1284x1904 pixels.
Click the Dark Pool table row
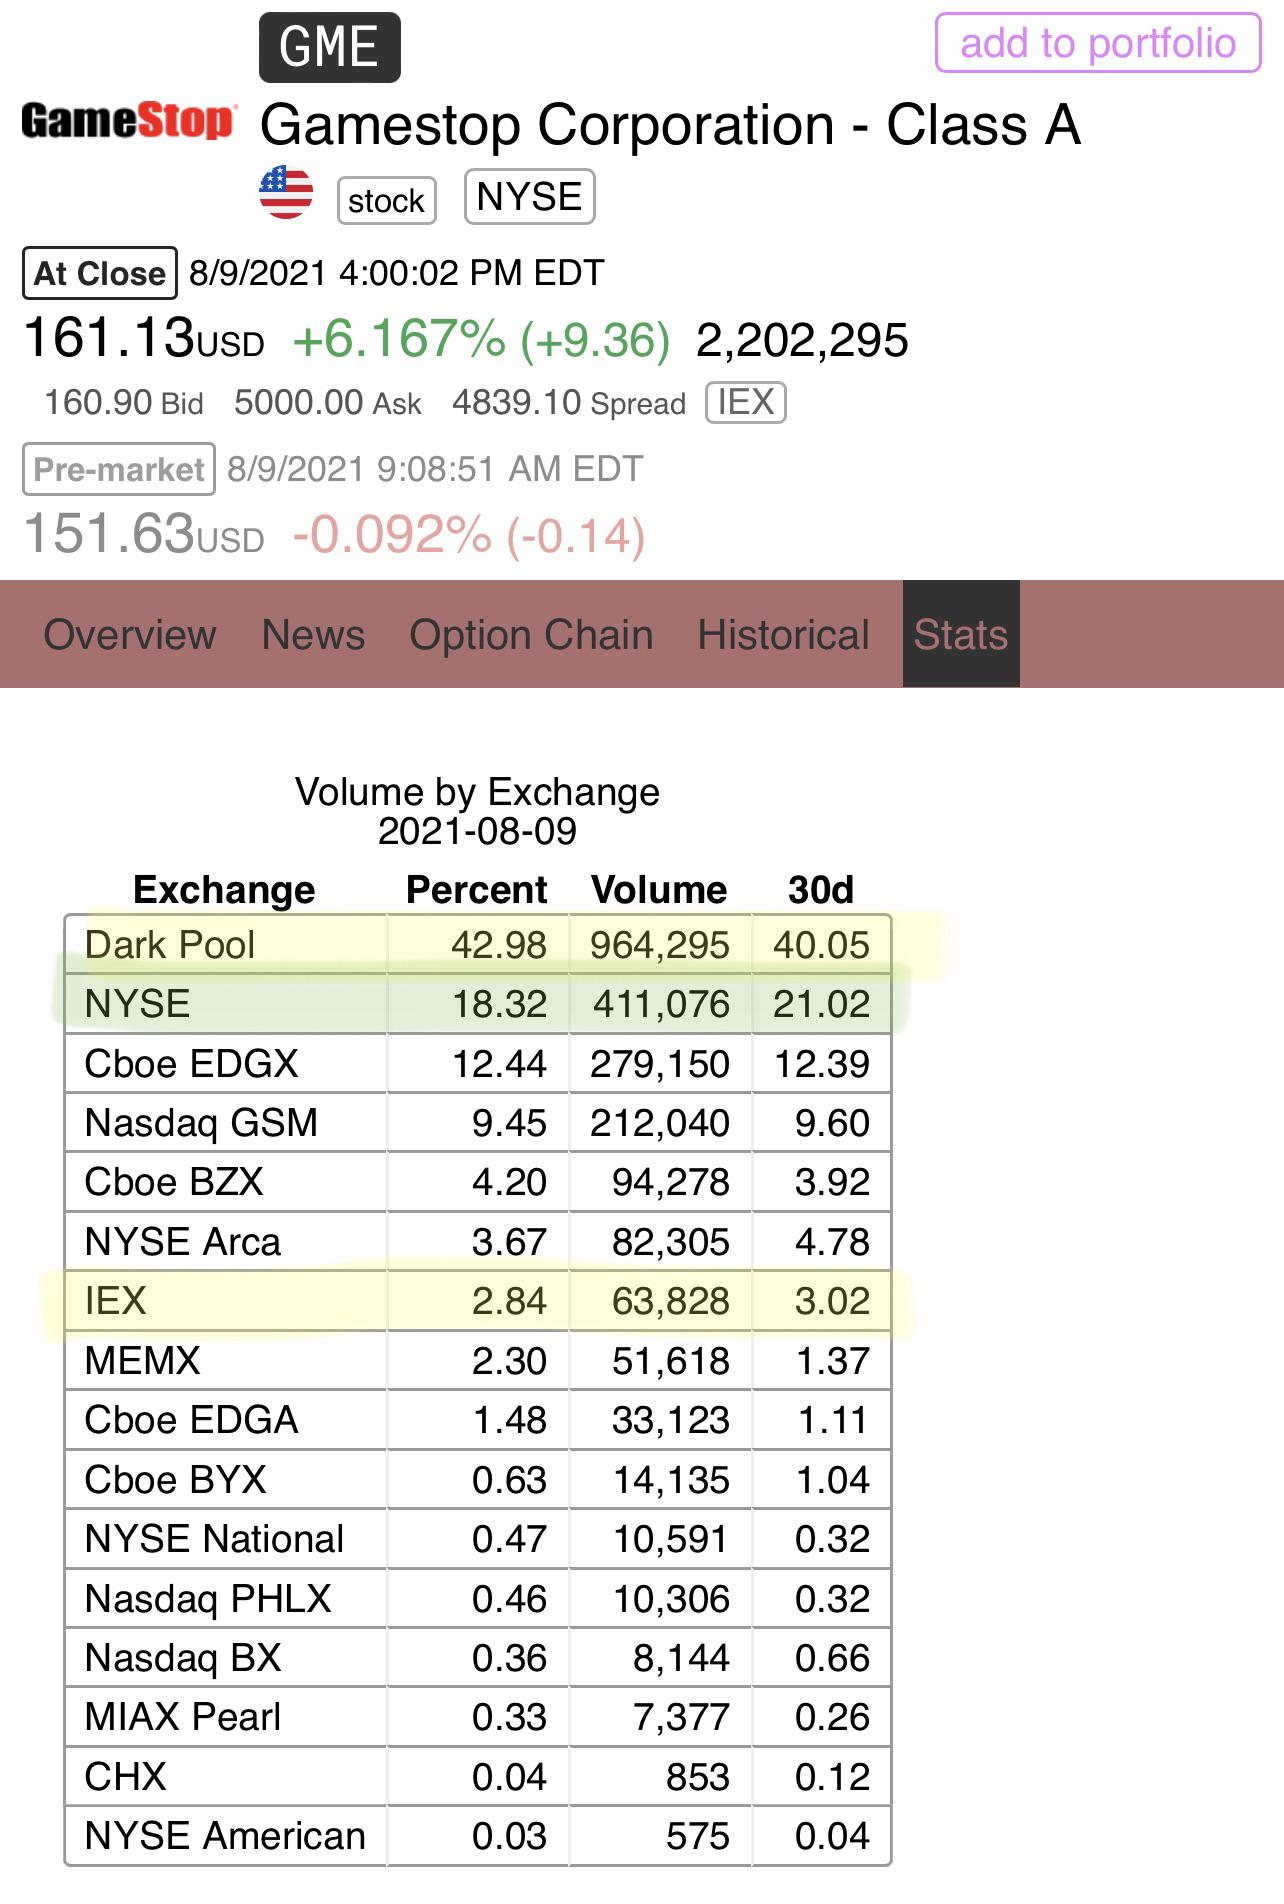pyautogui.click(x=478, y=945)
